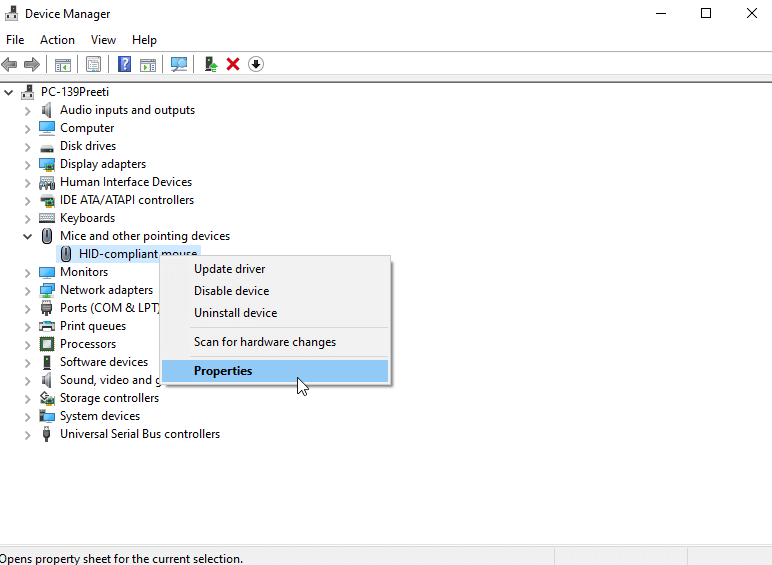
Task: Select Mice and other pointing devices label
Action: [x=145, y=236]
